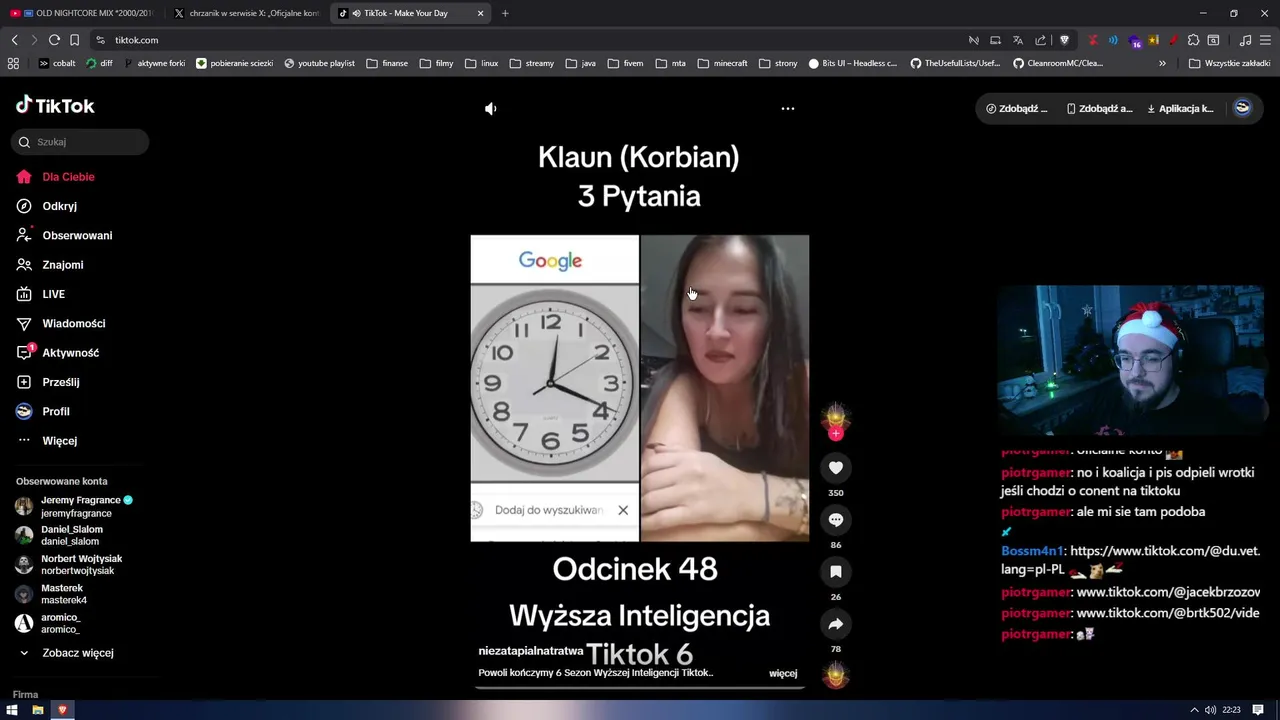Image resolution: width=1280 pixels, height=720 pixels.
Task: Expand the caption with więcej
Action: [783, 674]
